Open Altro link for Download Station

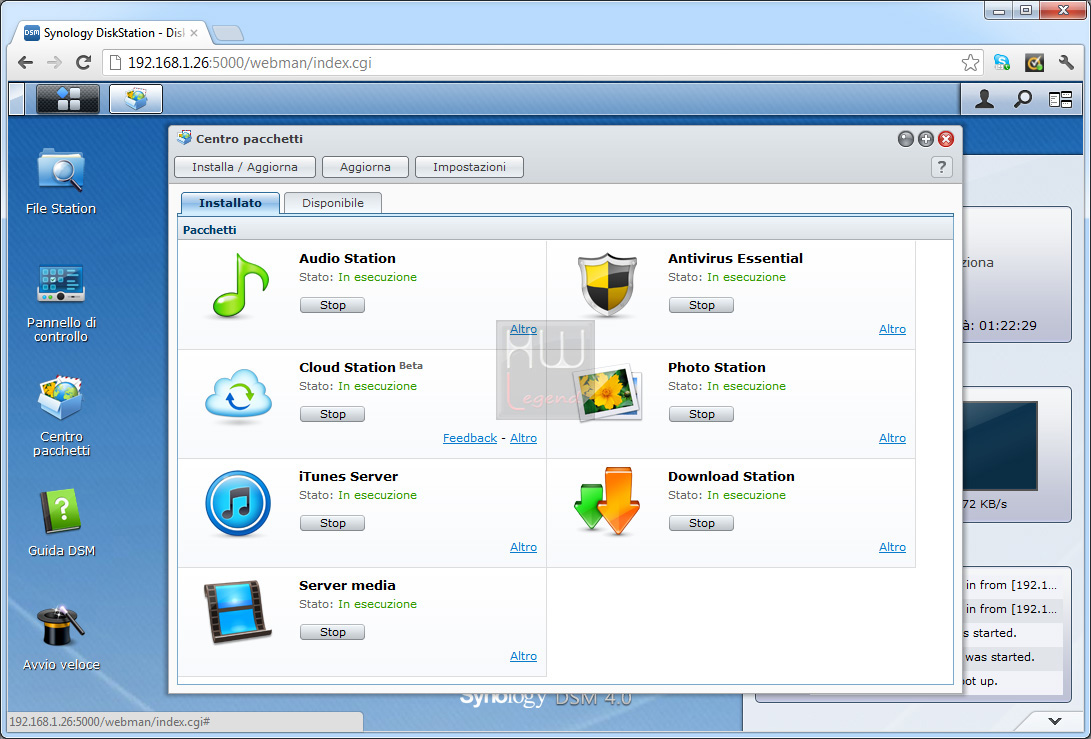click(892, 547)
